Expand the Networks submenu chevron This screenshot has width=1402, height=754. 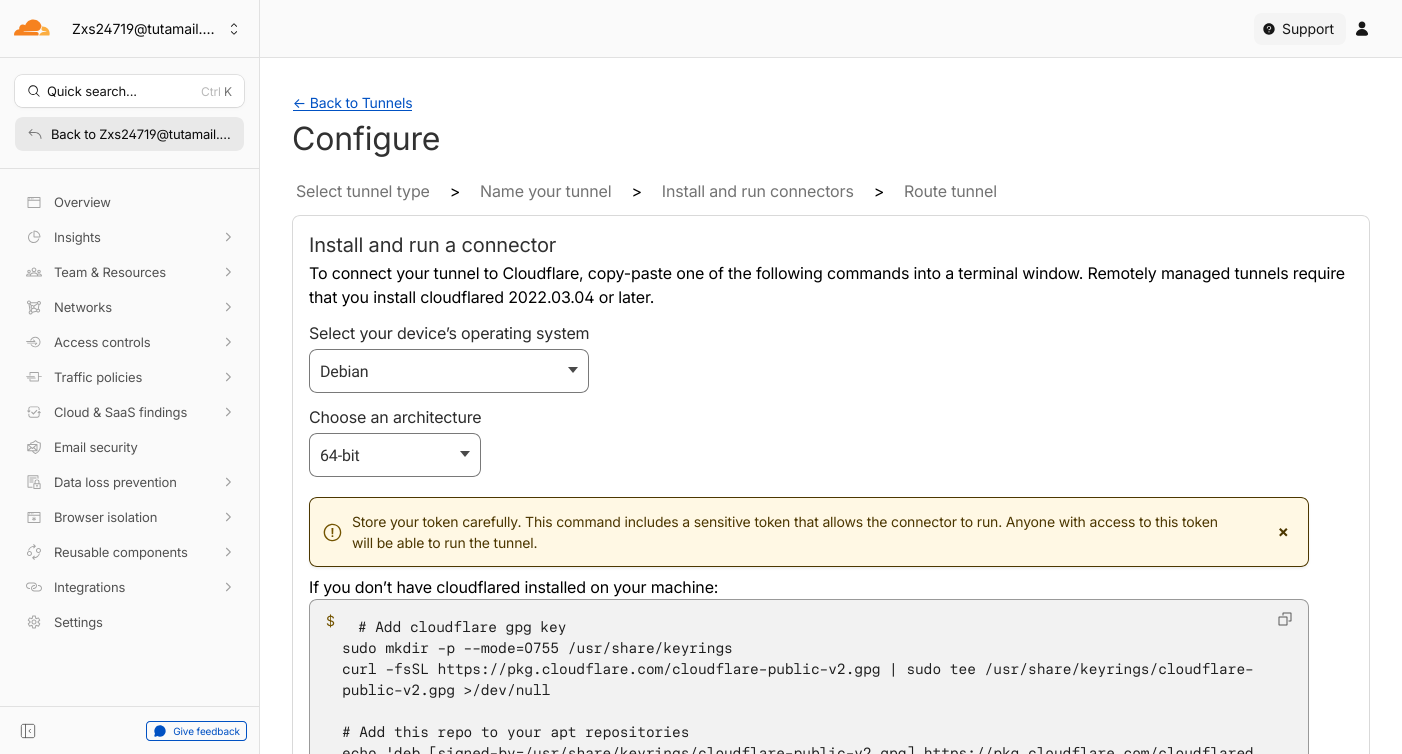tap(228, 307)
